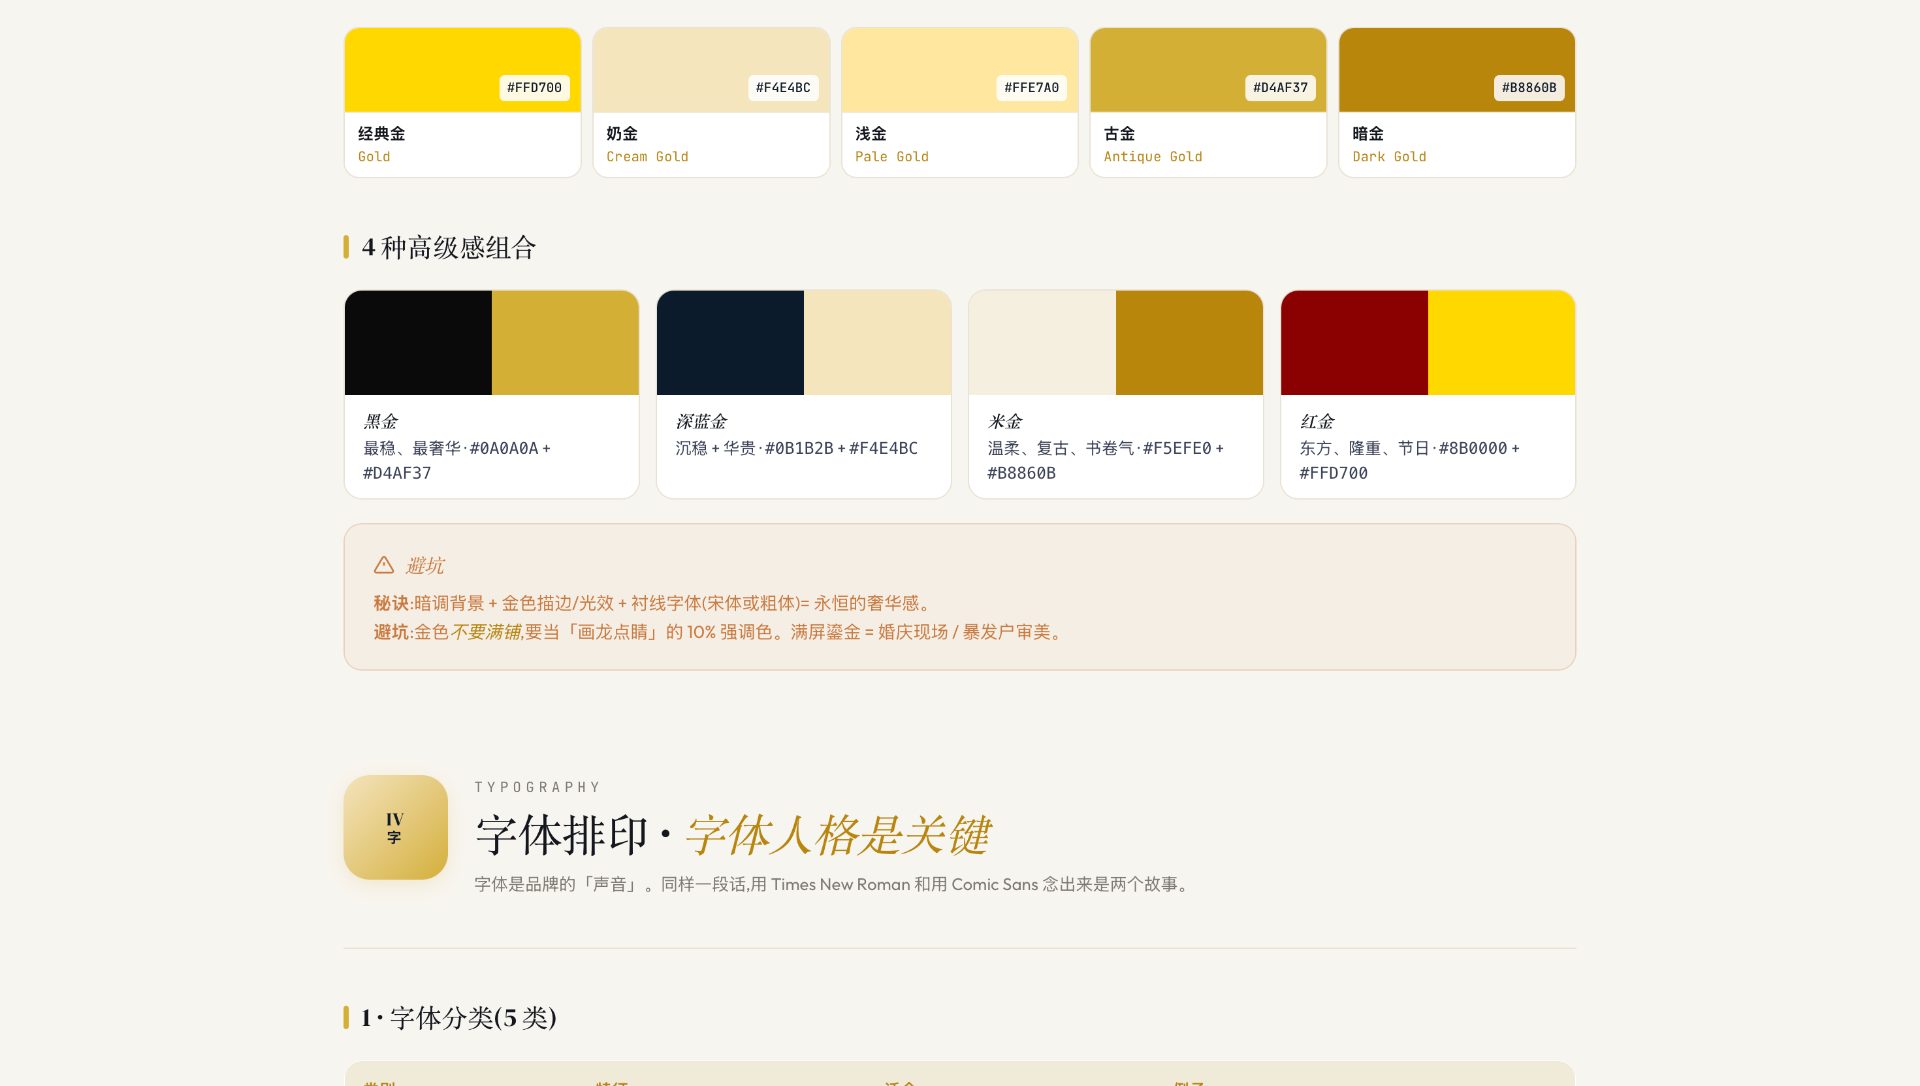
Task: Click the dark red half of 红金
Action: pyautogui.click(x=1354, y=343)
